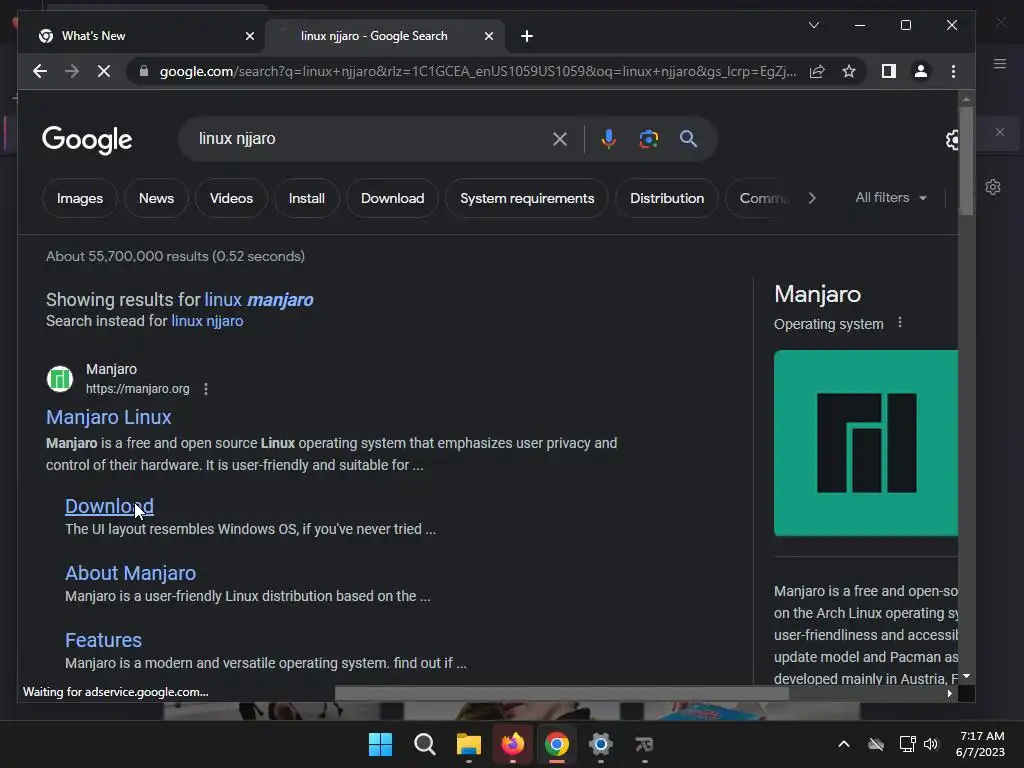This screenshot has height=768, width=1024.
Task: Select the Download filter chip
Action: point(392,198)
